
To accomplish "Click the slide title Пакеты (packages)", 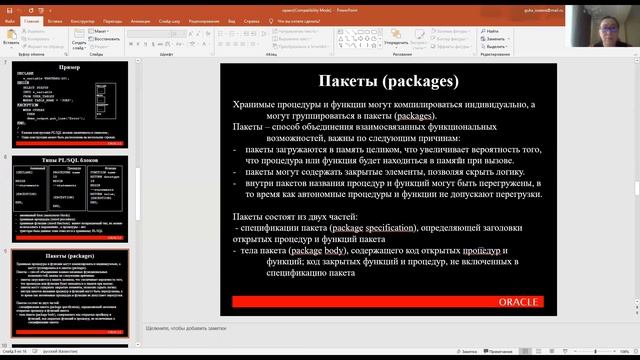I will pos(389,81).
